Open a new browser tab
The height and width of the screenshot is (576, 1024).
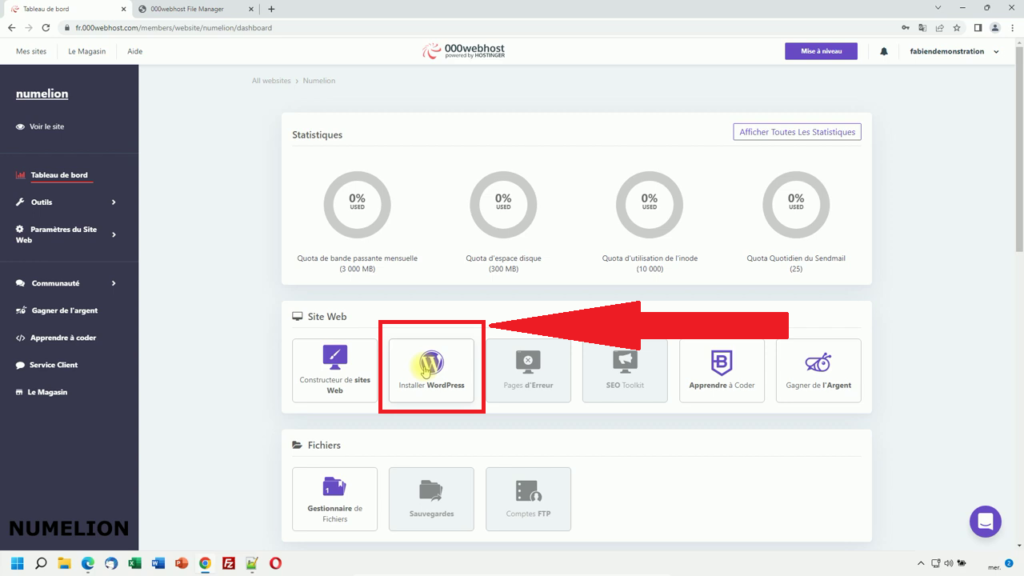[272, 9]
